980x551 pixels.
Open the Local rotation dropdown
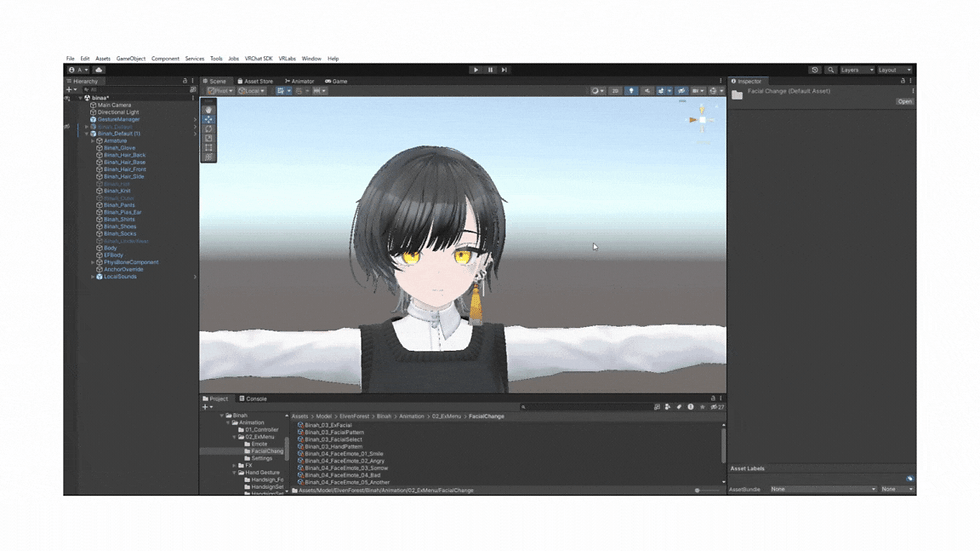pos(252,91)
